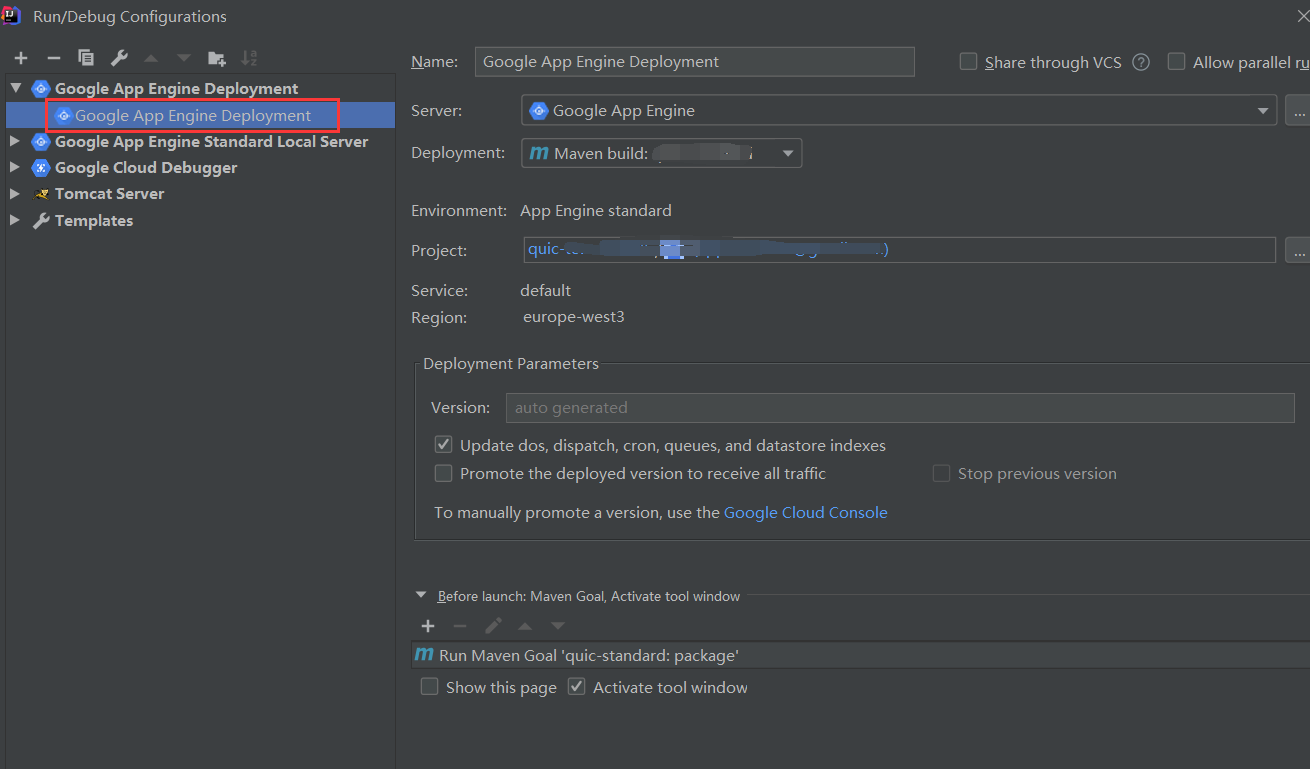This screenshot has width=1310, height=769.
Task: Collapse the Before launch section
Action: pos(421,596)
